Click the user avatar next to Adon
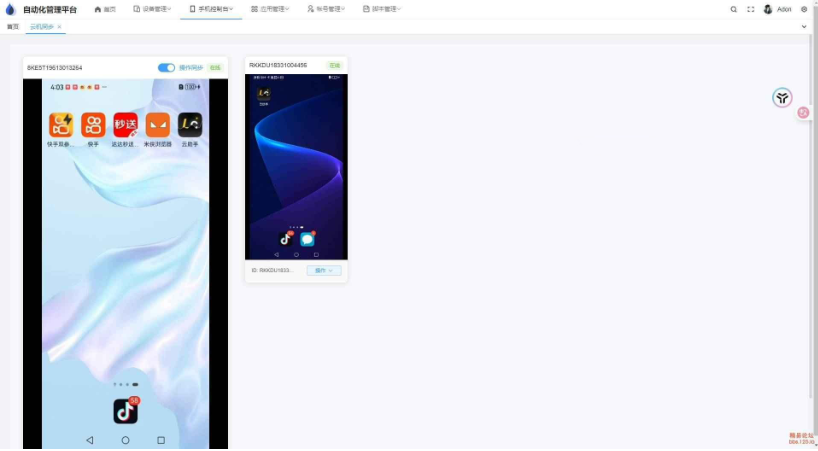818x451 pixels. (x=768, y=9)
